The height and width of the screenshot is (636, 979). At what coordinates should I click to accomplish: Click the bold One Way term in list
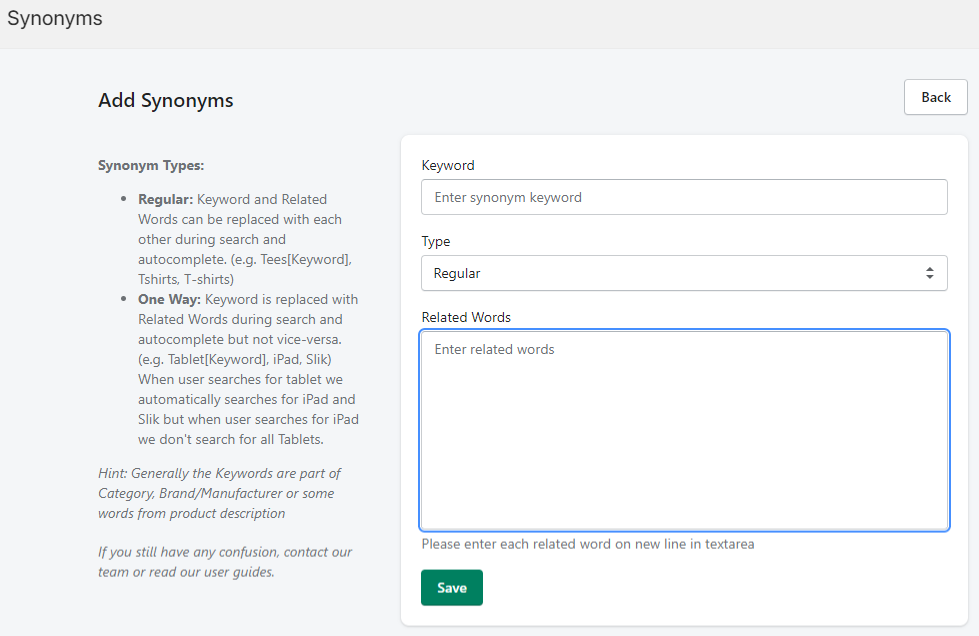169,299
